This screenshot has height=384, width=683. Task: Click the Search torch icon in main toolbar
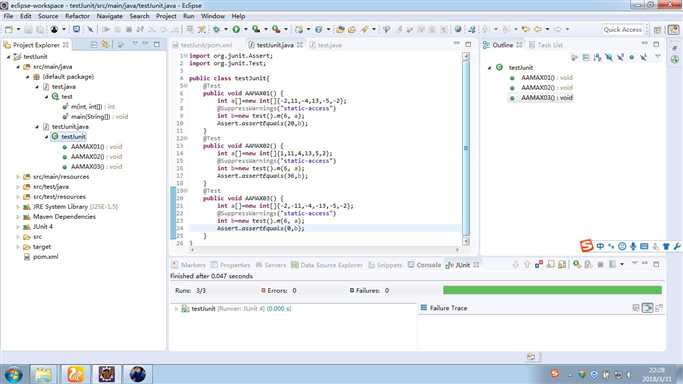point(364,29)
